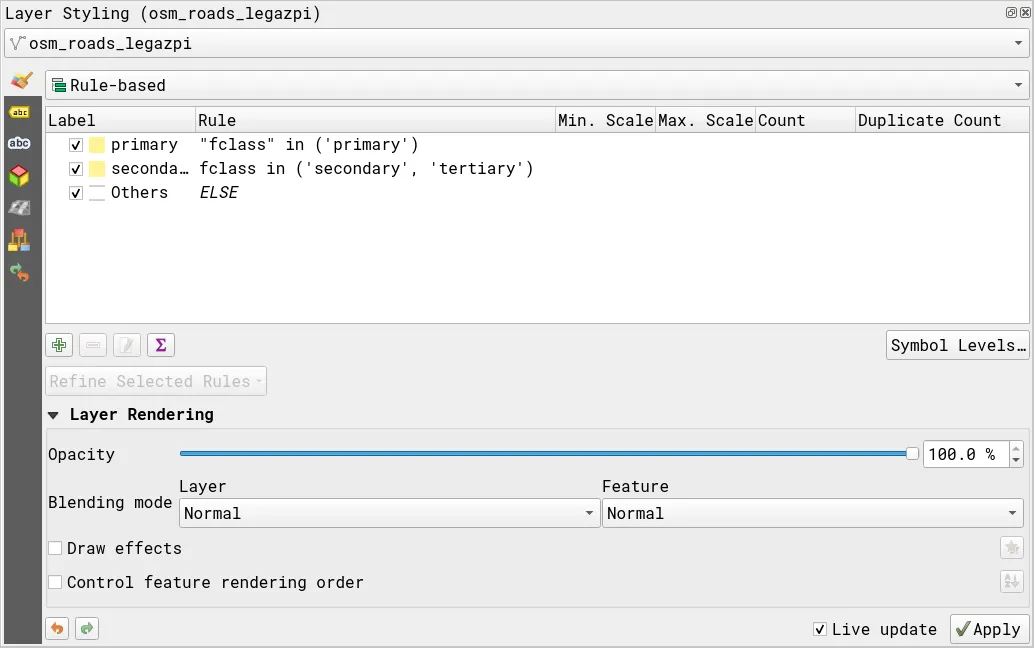Switch to the Labels tab in sidebar
1034x648 pixels.
pos(19,112)
